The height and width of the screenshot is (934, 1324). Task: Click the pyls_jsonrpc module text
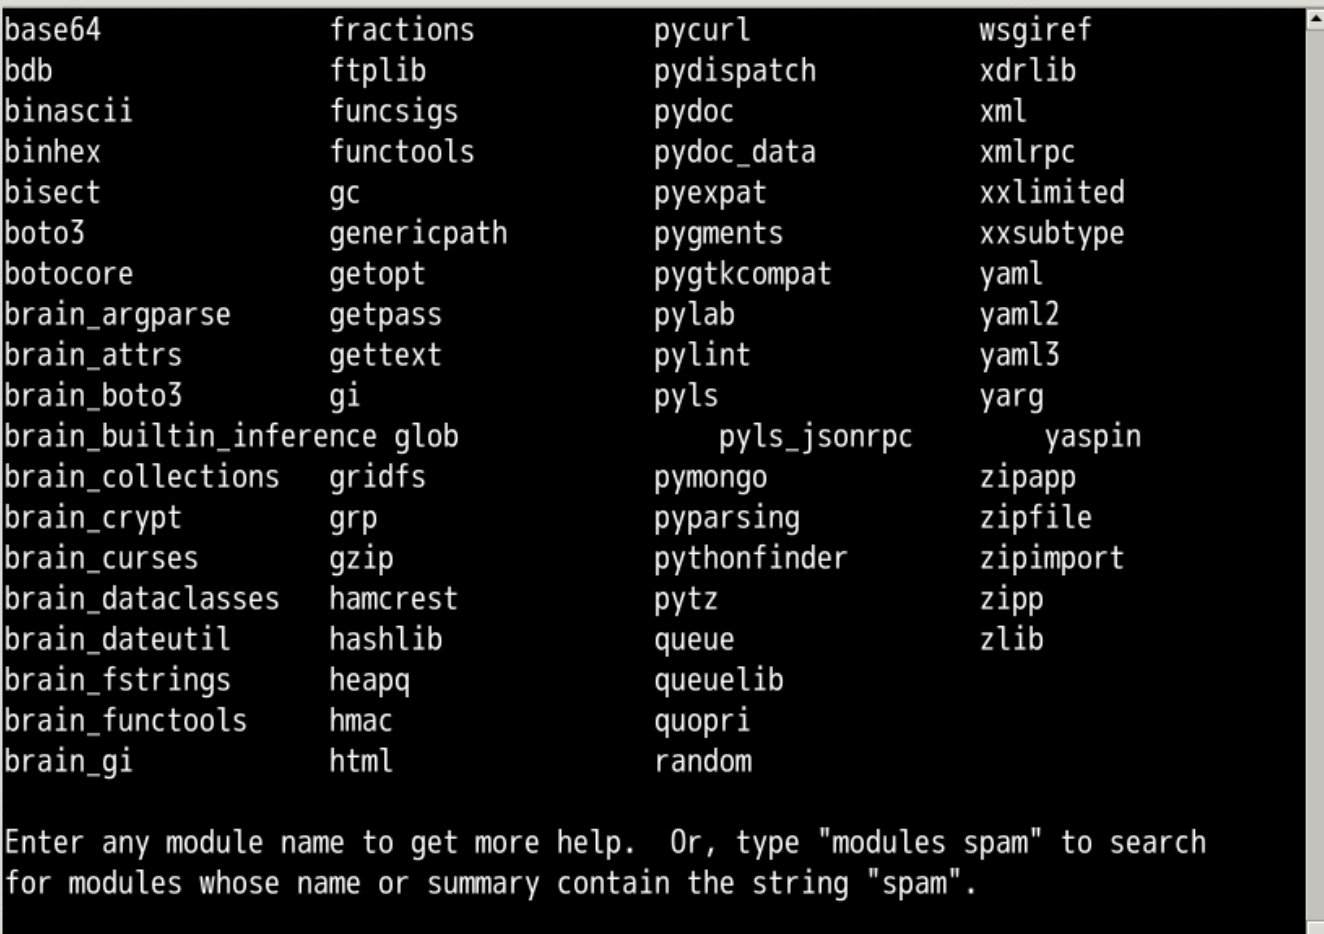[x=815, y=437]
